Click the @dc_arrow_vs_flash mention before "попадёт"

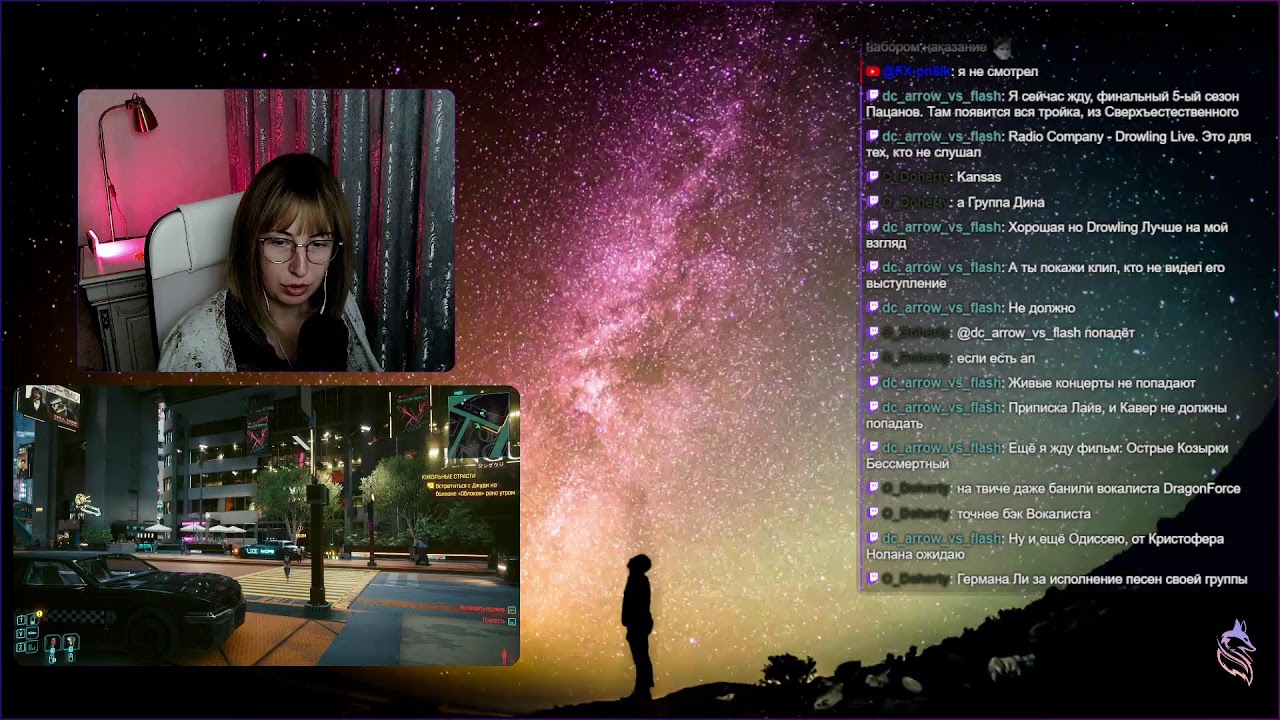pyautogui.click(x=1018, y=333)
